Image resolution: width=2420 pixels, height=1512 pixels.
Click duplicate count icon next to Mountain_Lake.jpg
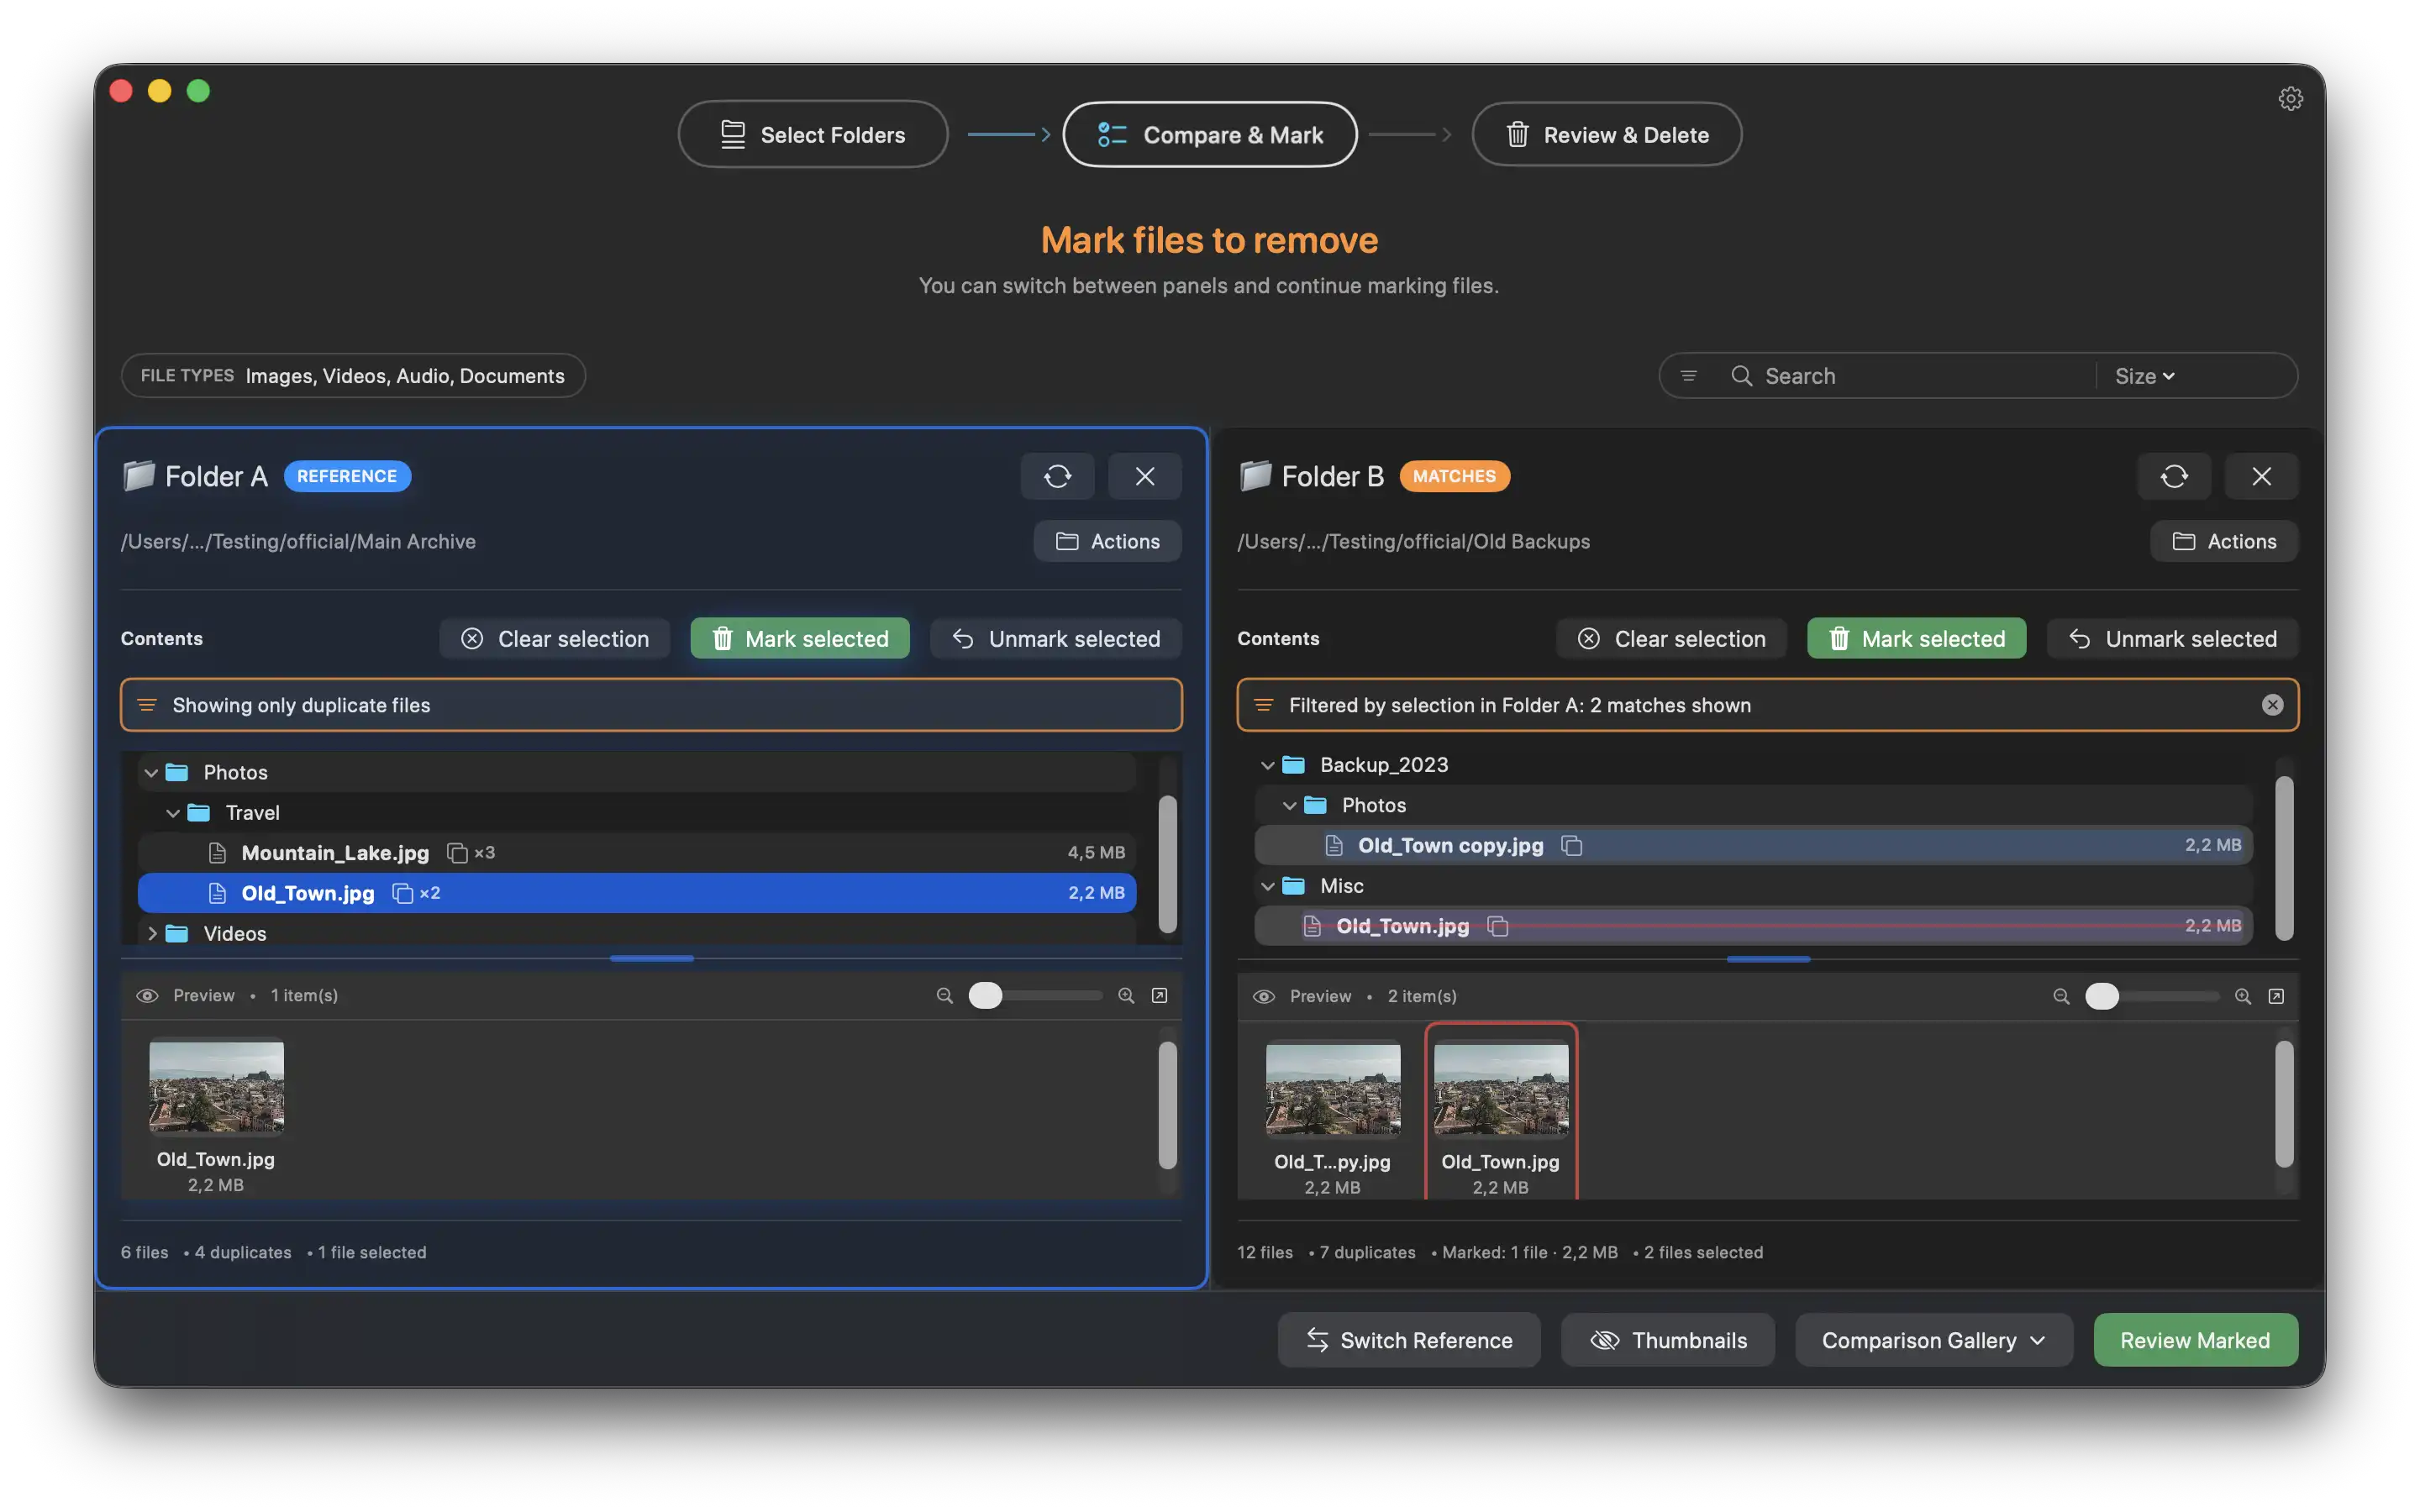coord(457,853)
